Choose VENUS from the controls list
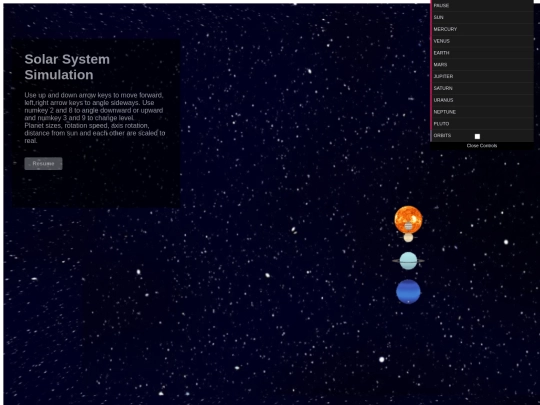Screen dimensions: 540x405 tap(482, 41)
